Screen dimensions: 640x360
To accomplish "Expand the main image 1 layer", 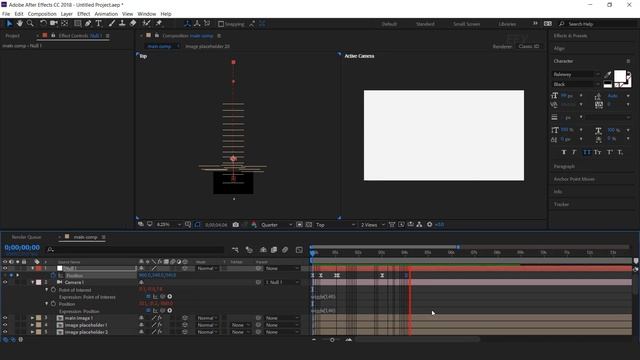I will [x=32, y=318].
